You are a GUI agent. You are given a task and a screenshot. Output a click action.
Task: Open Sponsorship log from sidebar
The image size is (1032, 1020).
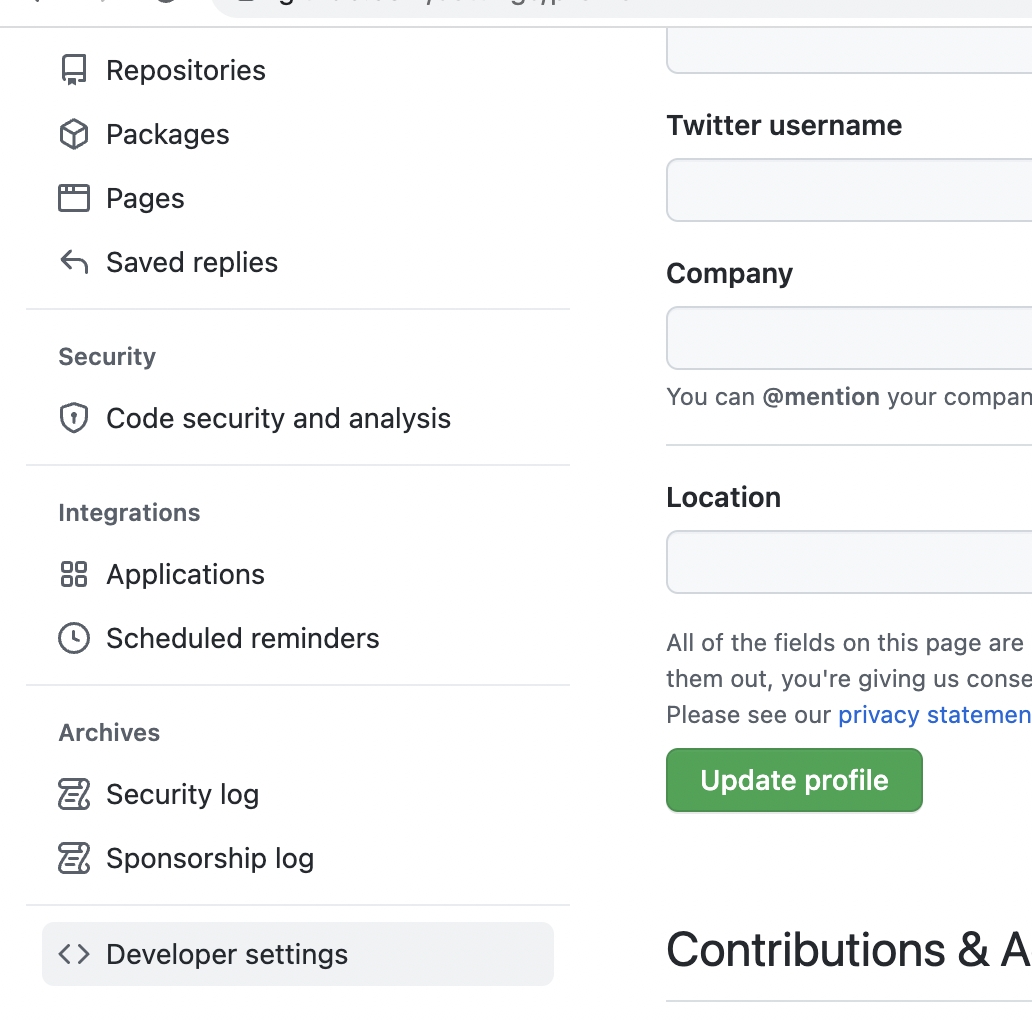(x=210, y=858)
